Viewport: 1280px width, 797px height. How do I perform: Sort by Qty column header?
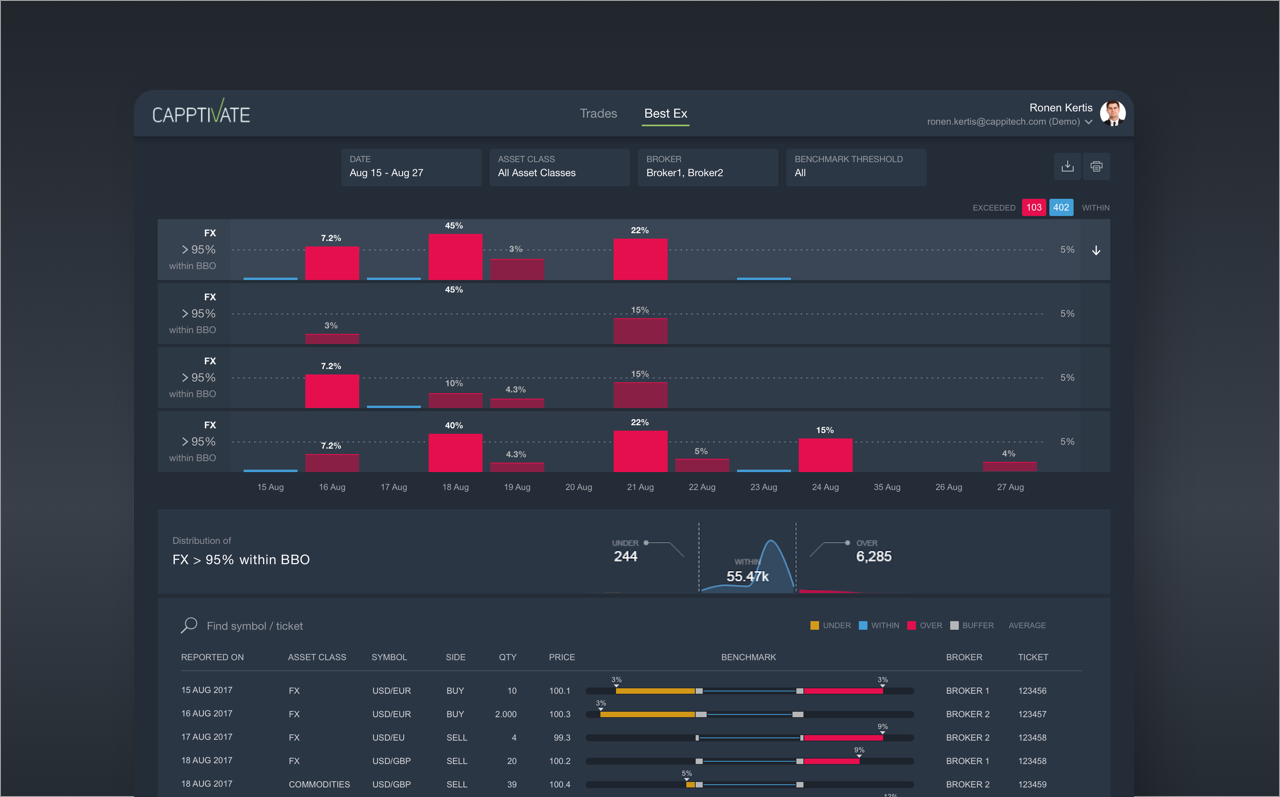(x=508, y=658)
